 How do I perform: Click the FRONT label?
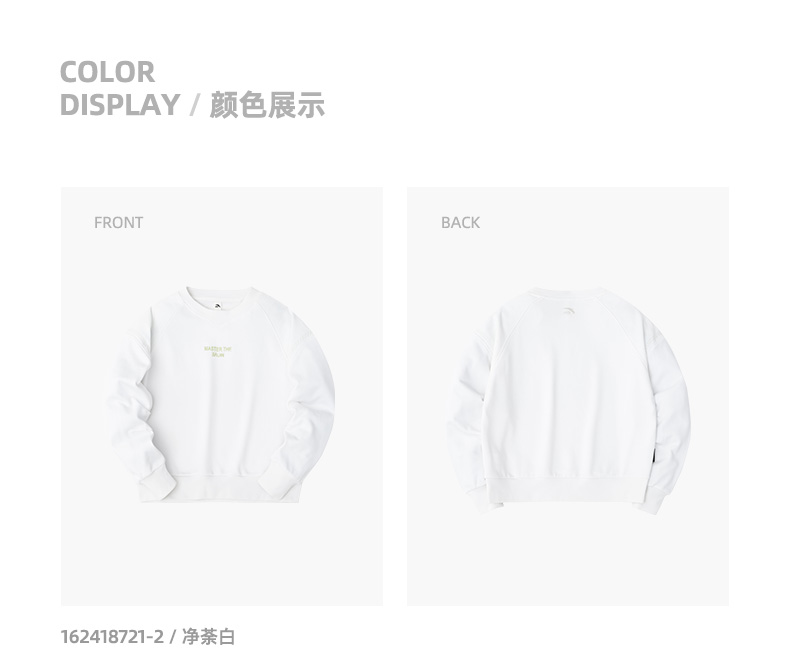click(118, 223)
